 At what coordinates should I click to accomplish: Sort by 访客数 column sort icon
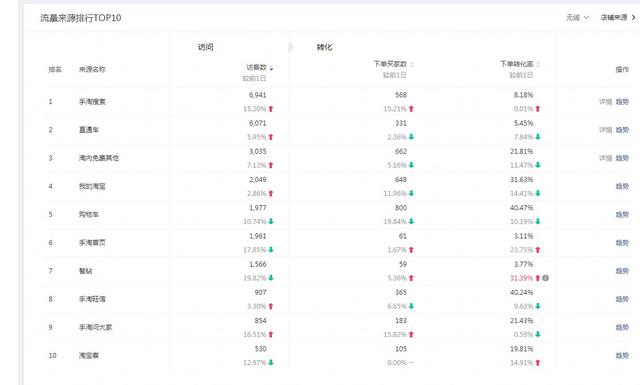tap(271, 68)
